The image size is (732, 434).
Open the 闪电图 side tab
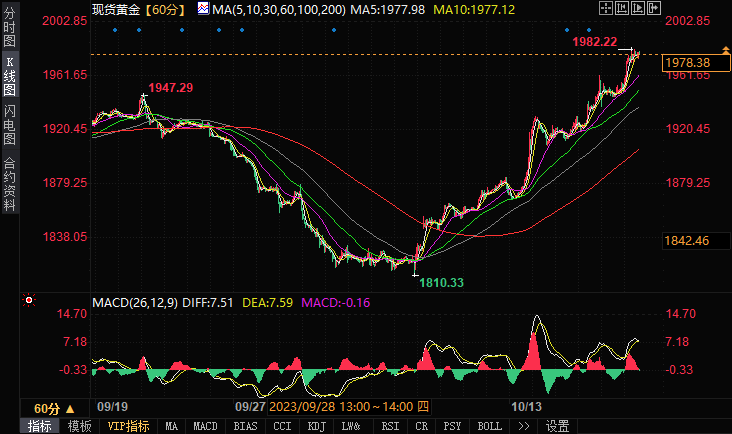9,125
